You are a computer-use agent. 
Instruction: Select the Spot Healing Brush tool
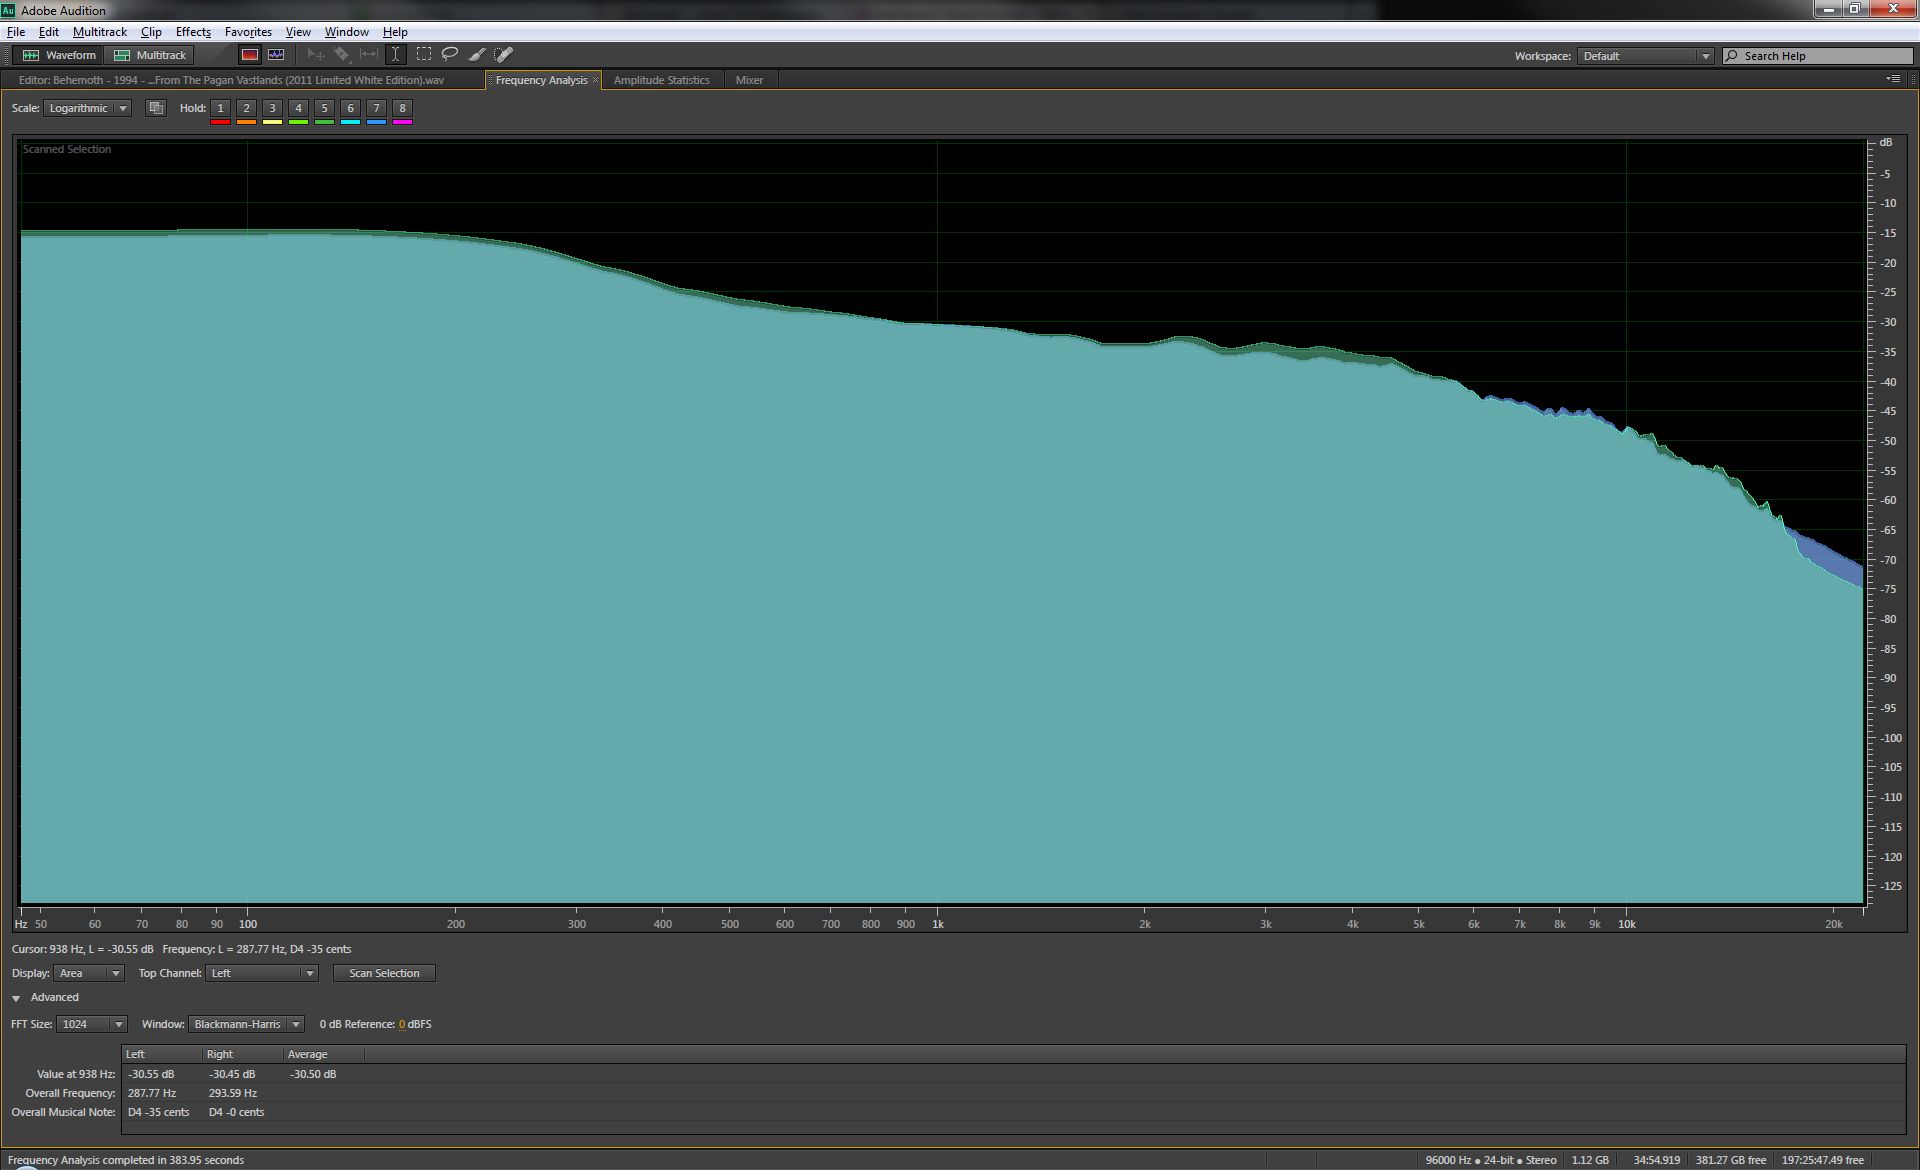tap(504, 55)
